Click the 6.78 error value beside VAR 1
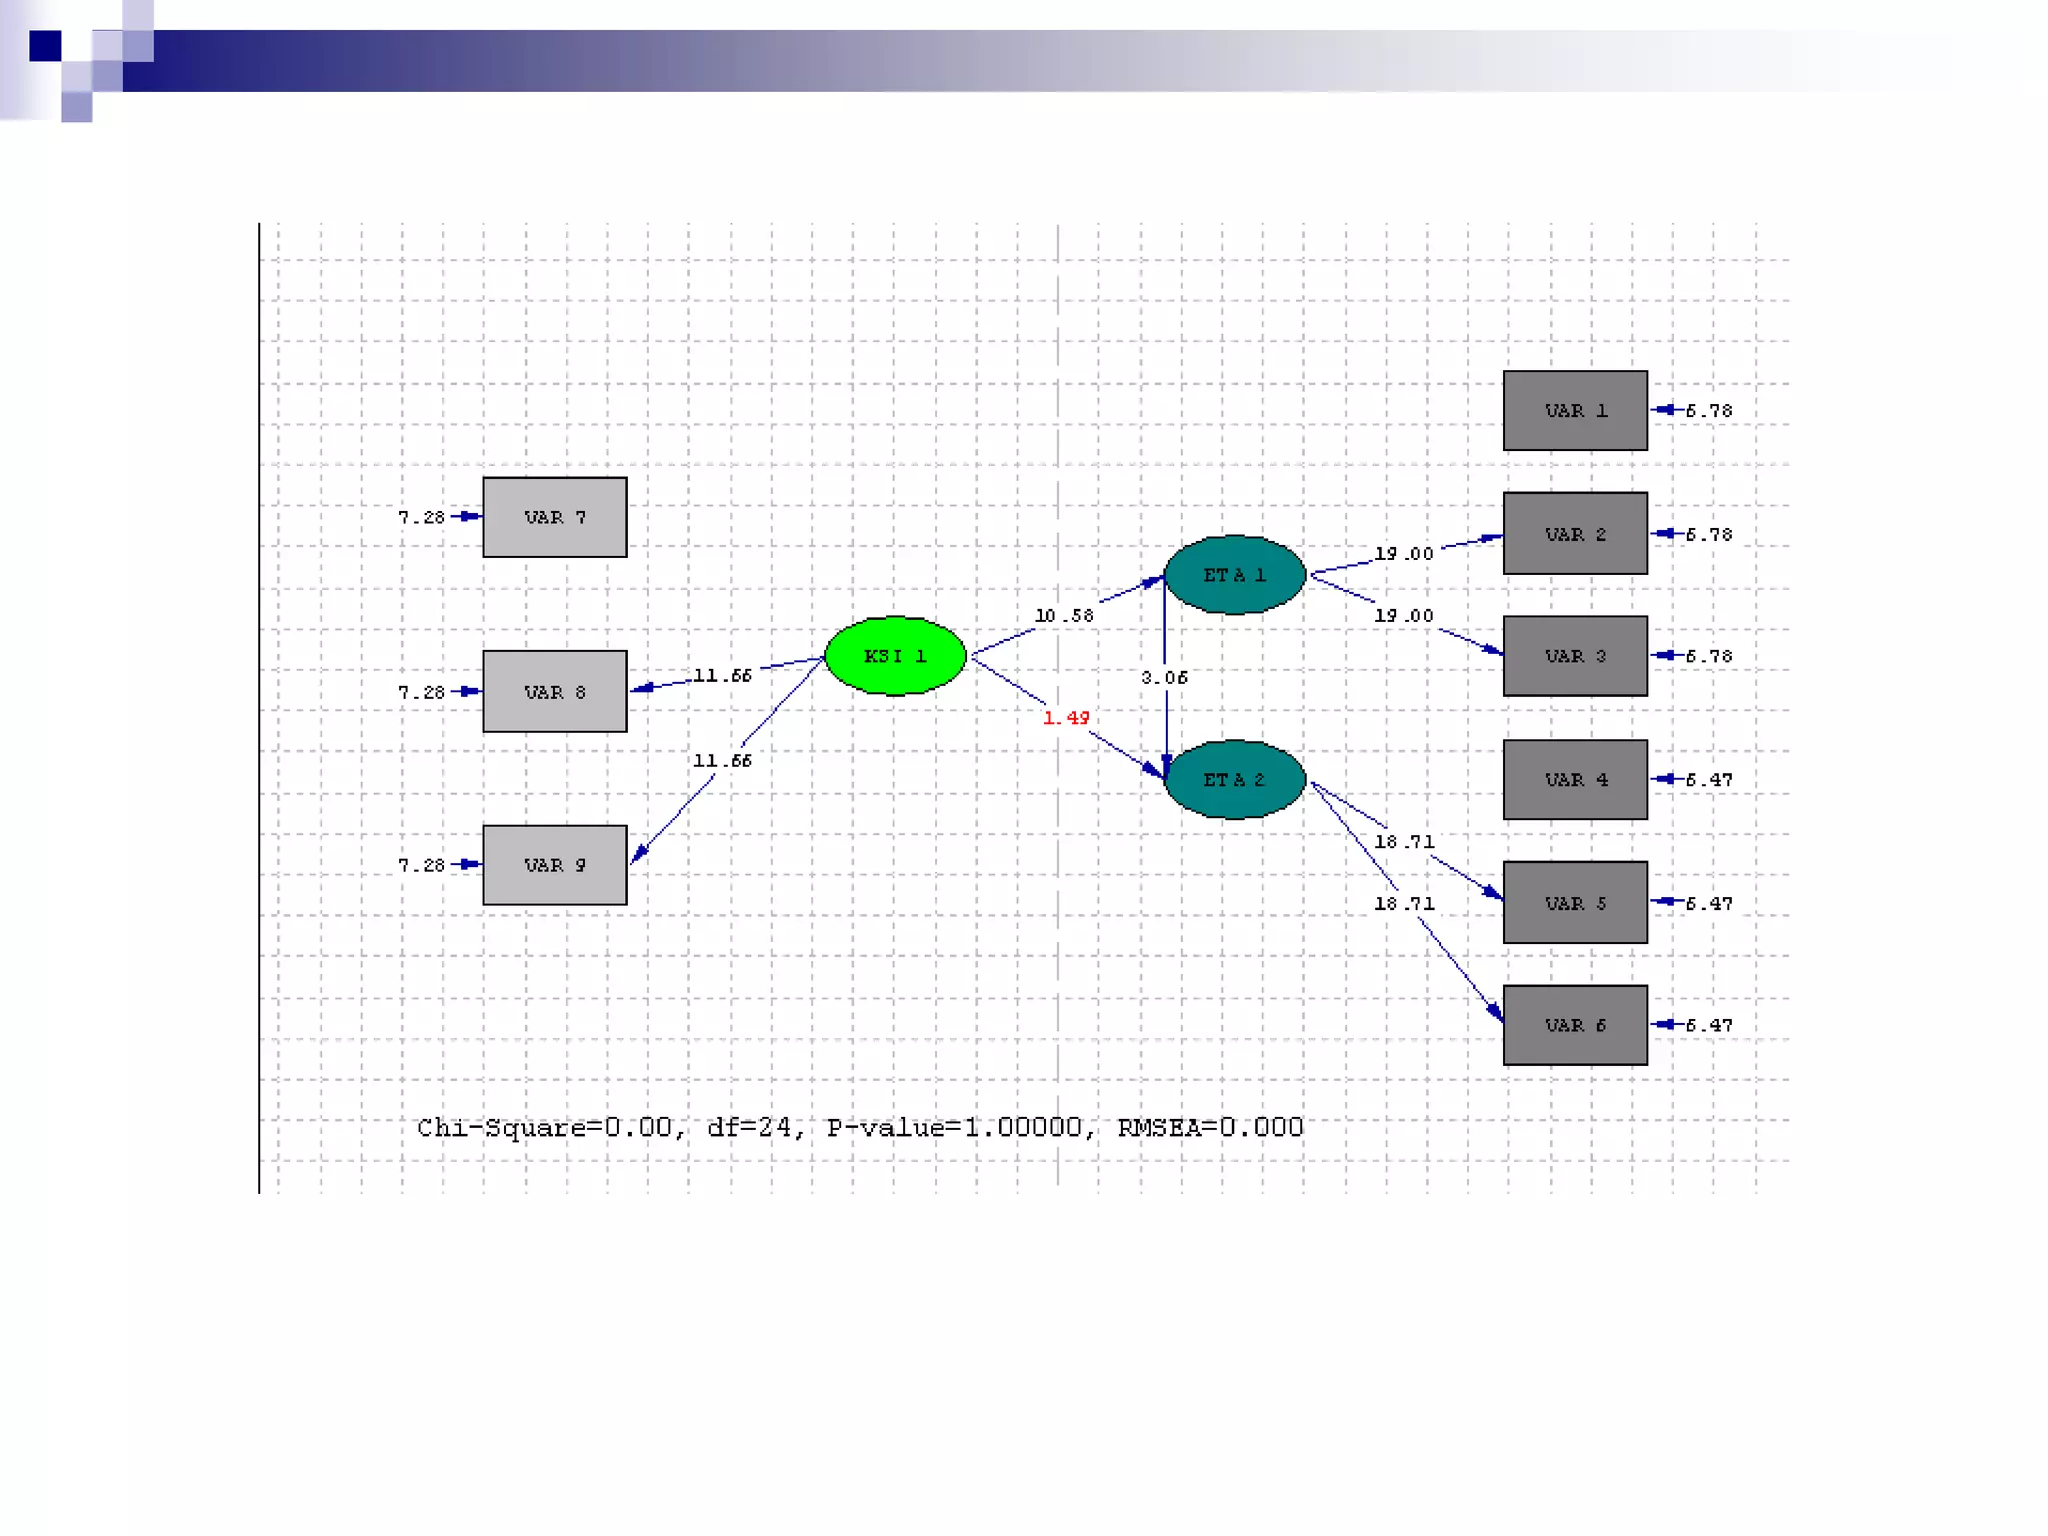 coord(1708,411)
